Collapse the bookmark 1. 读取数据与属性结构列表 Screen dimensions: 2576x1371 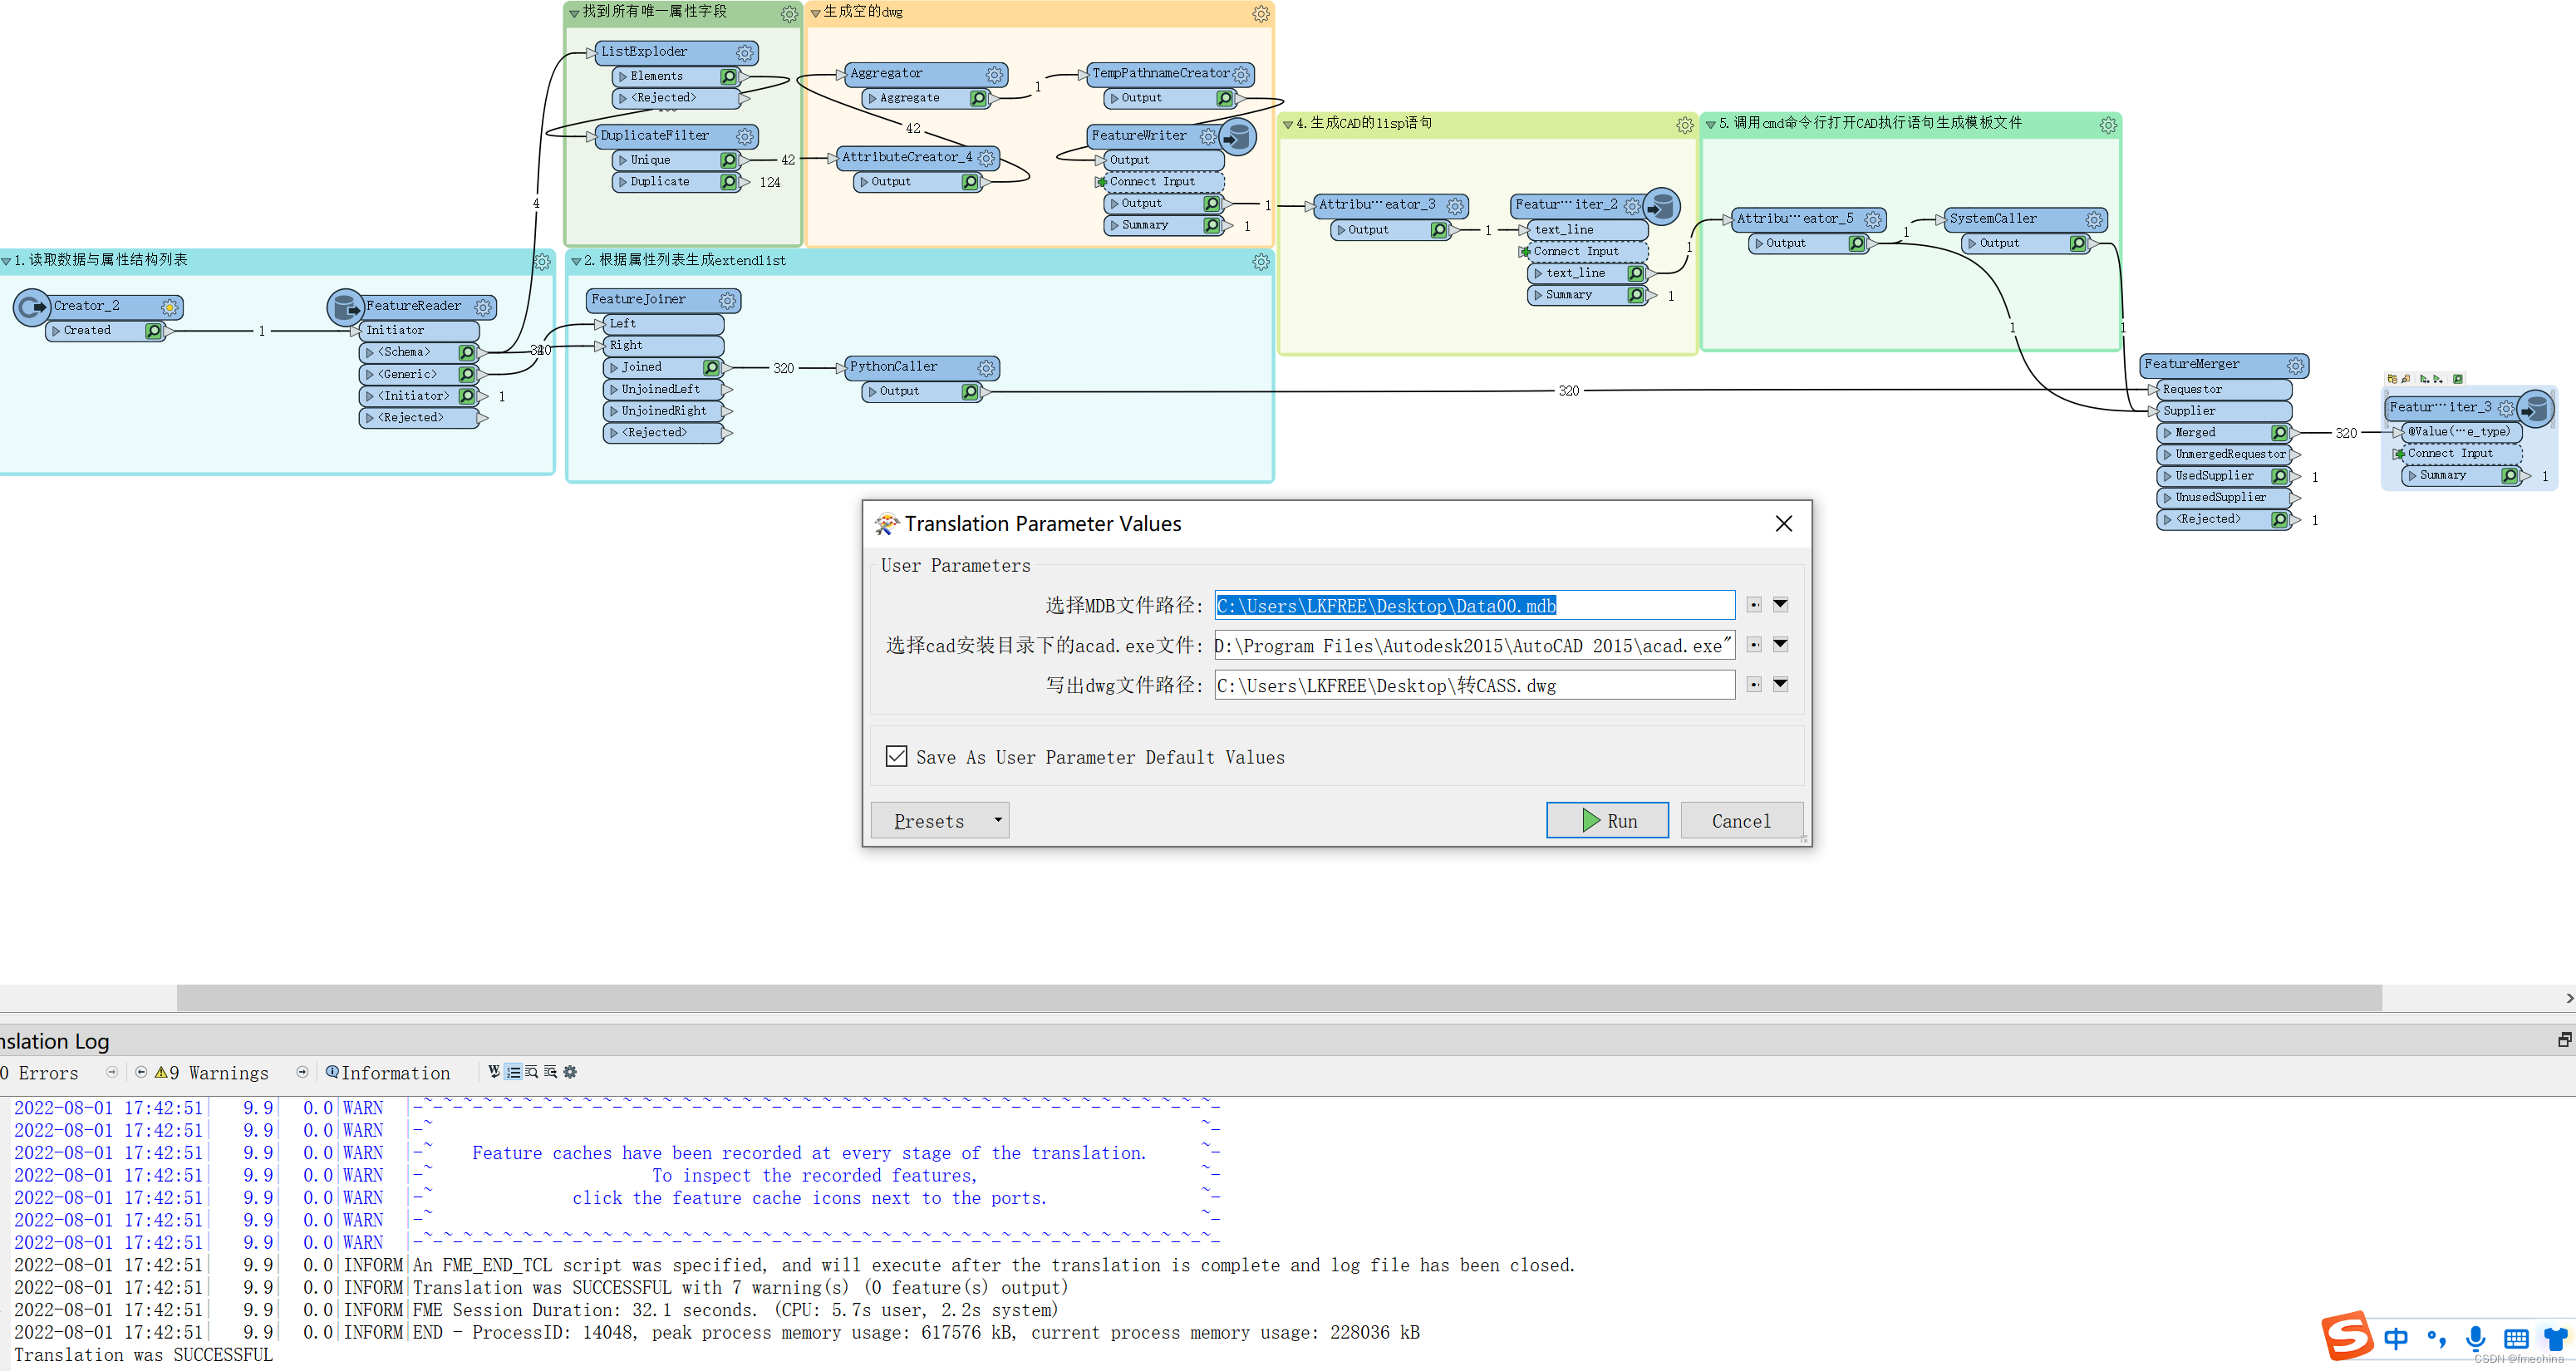(8, 260)
